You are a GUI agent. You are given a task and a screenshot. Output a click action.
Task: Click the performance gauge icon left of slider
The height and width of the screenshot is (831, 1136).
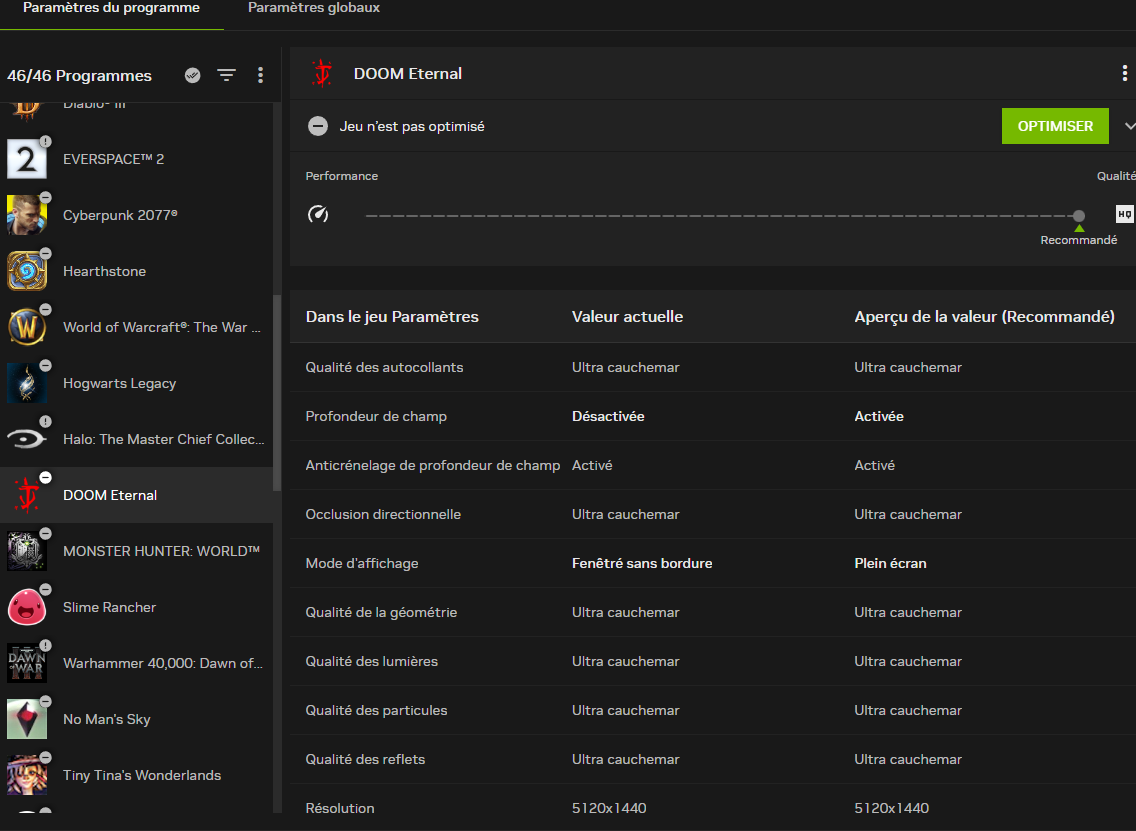tap(318, 214)
